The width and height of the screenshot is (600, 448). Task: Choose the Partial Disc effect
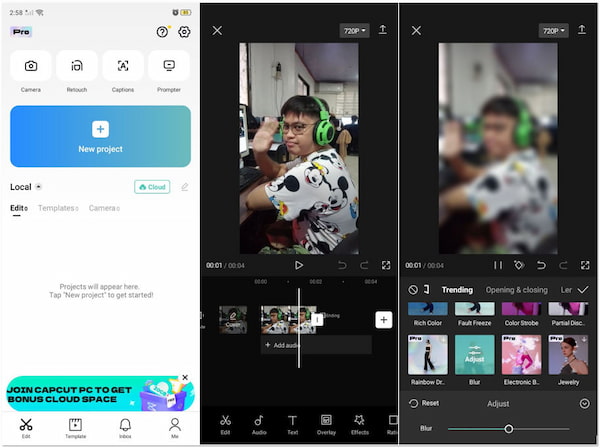pyautogui.click(x=568, y=314)
